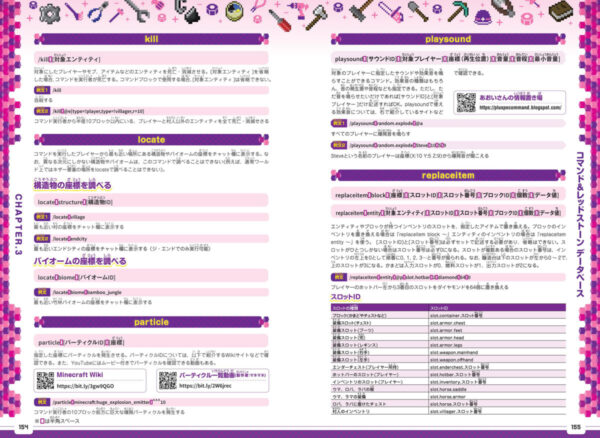Click the /kill syntax box

pyautogui.click(x=151, y=59)
